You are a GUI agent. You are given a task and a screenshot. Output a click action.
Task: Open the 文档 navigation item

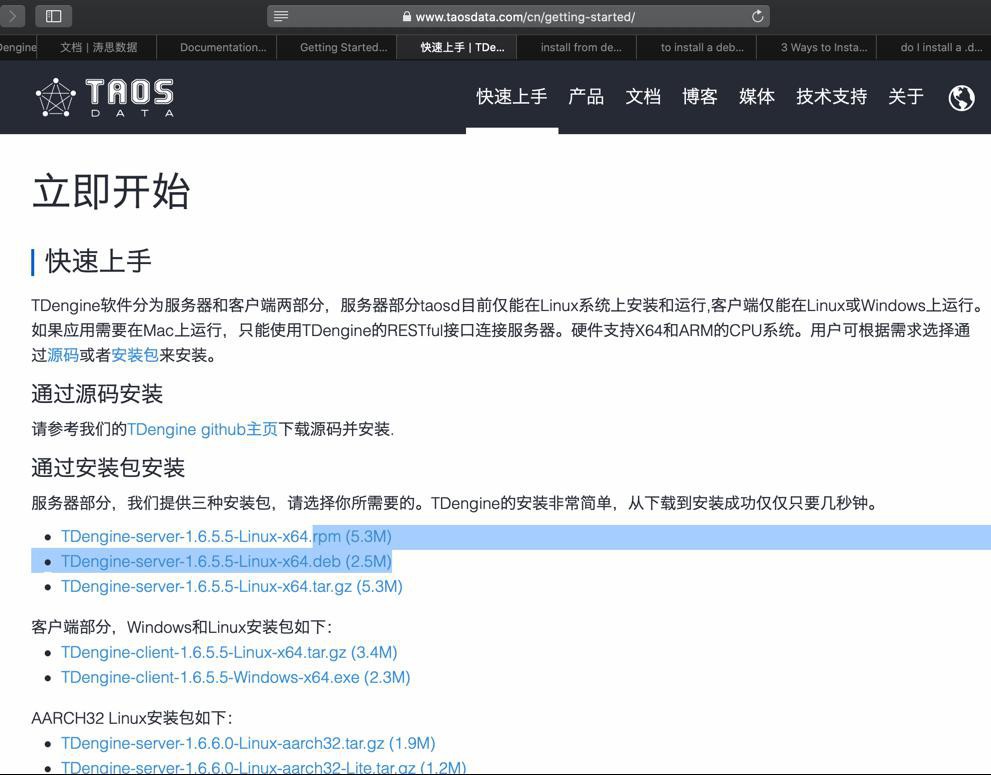643,97
